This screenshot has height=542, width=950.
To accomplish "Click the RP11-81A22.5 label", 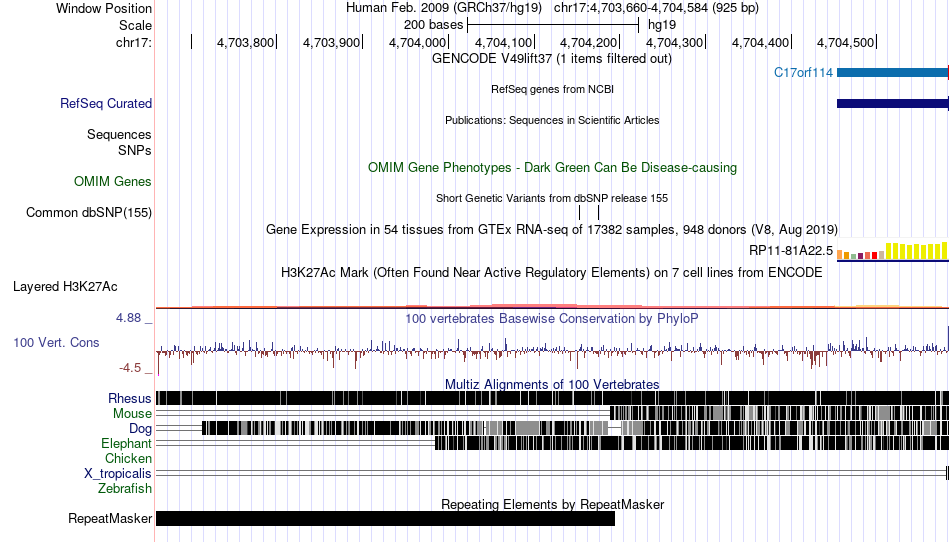I will click(x=791, y=251).
